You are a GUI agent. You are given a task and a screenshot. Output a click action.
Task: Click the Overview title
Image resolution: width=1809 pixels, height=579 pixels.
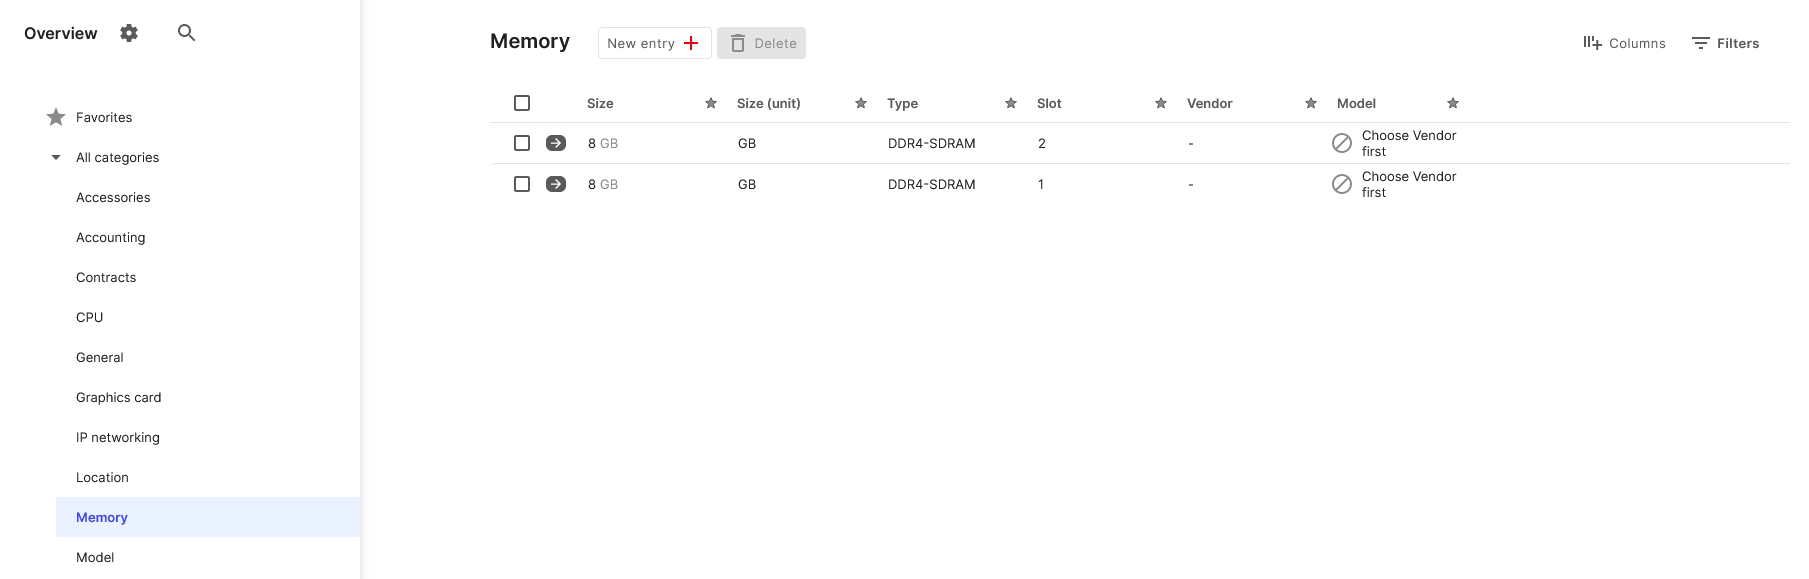60,33
